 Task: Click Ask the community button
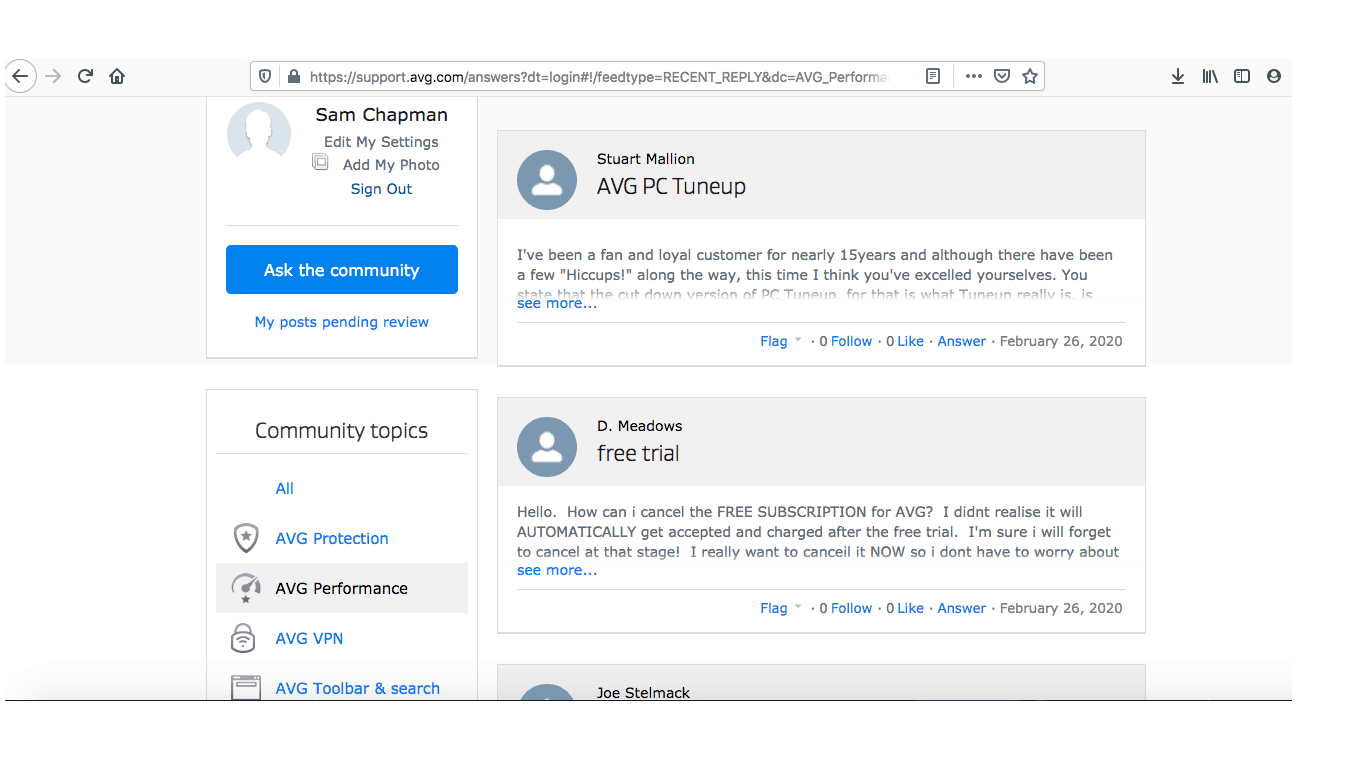point(342,270)
